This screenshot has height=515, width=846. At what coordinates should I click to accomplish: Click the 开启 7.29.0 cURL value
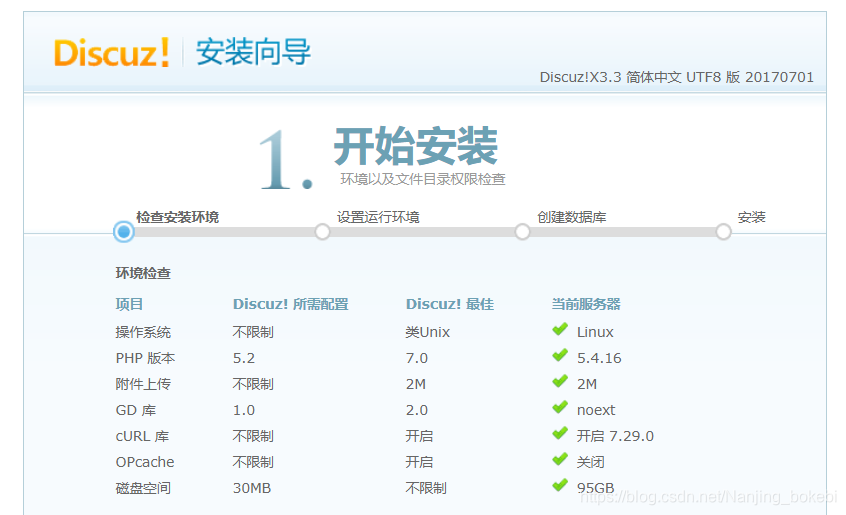[615, 436]
